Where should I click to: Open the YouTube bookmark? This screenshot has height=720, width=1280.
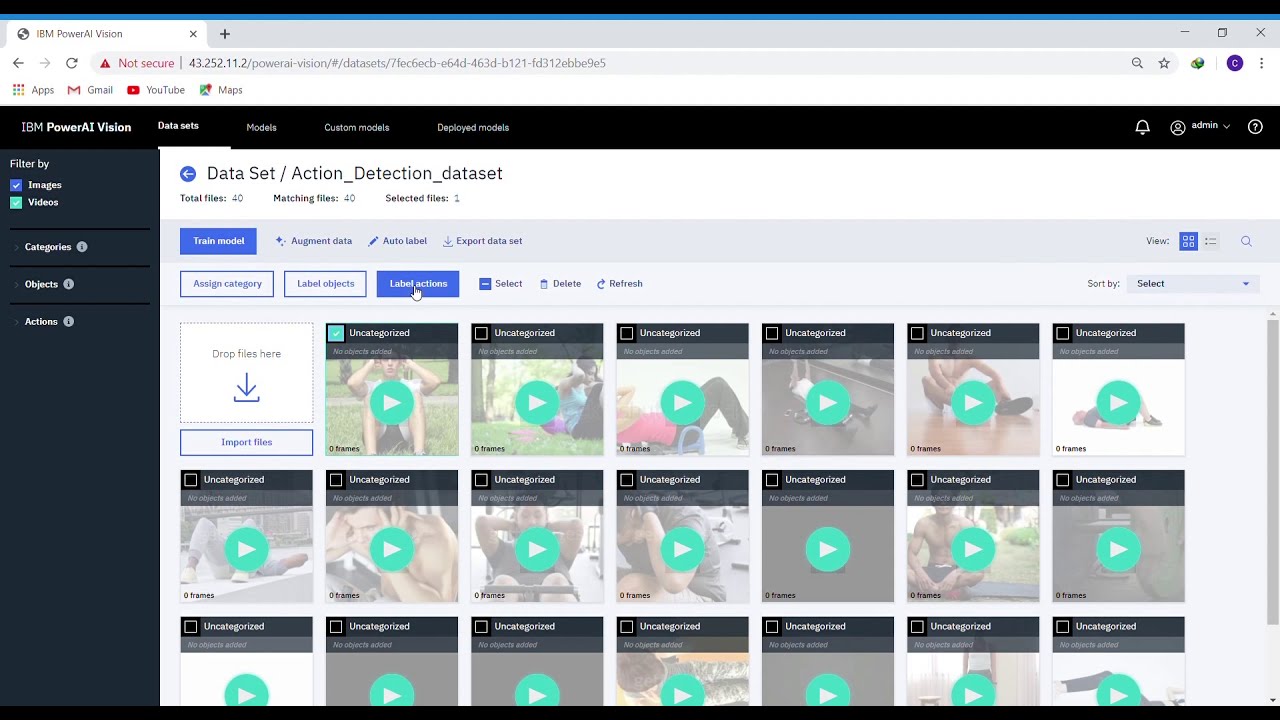(x=156, y=90)
